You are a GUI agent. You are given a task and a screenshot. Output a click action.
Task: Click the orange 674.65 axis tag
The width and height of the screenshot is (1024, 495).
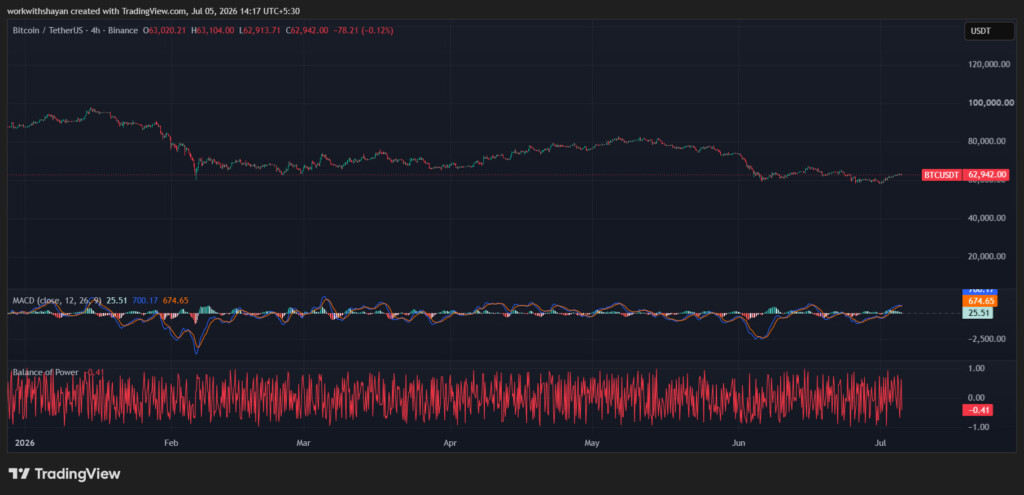tap(980, 301)
